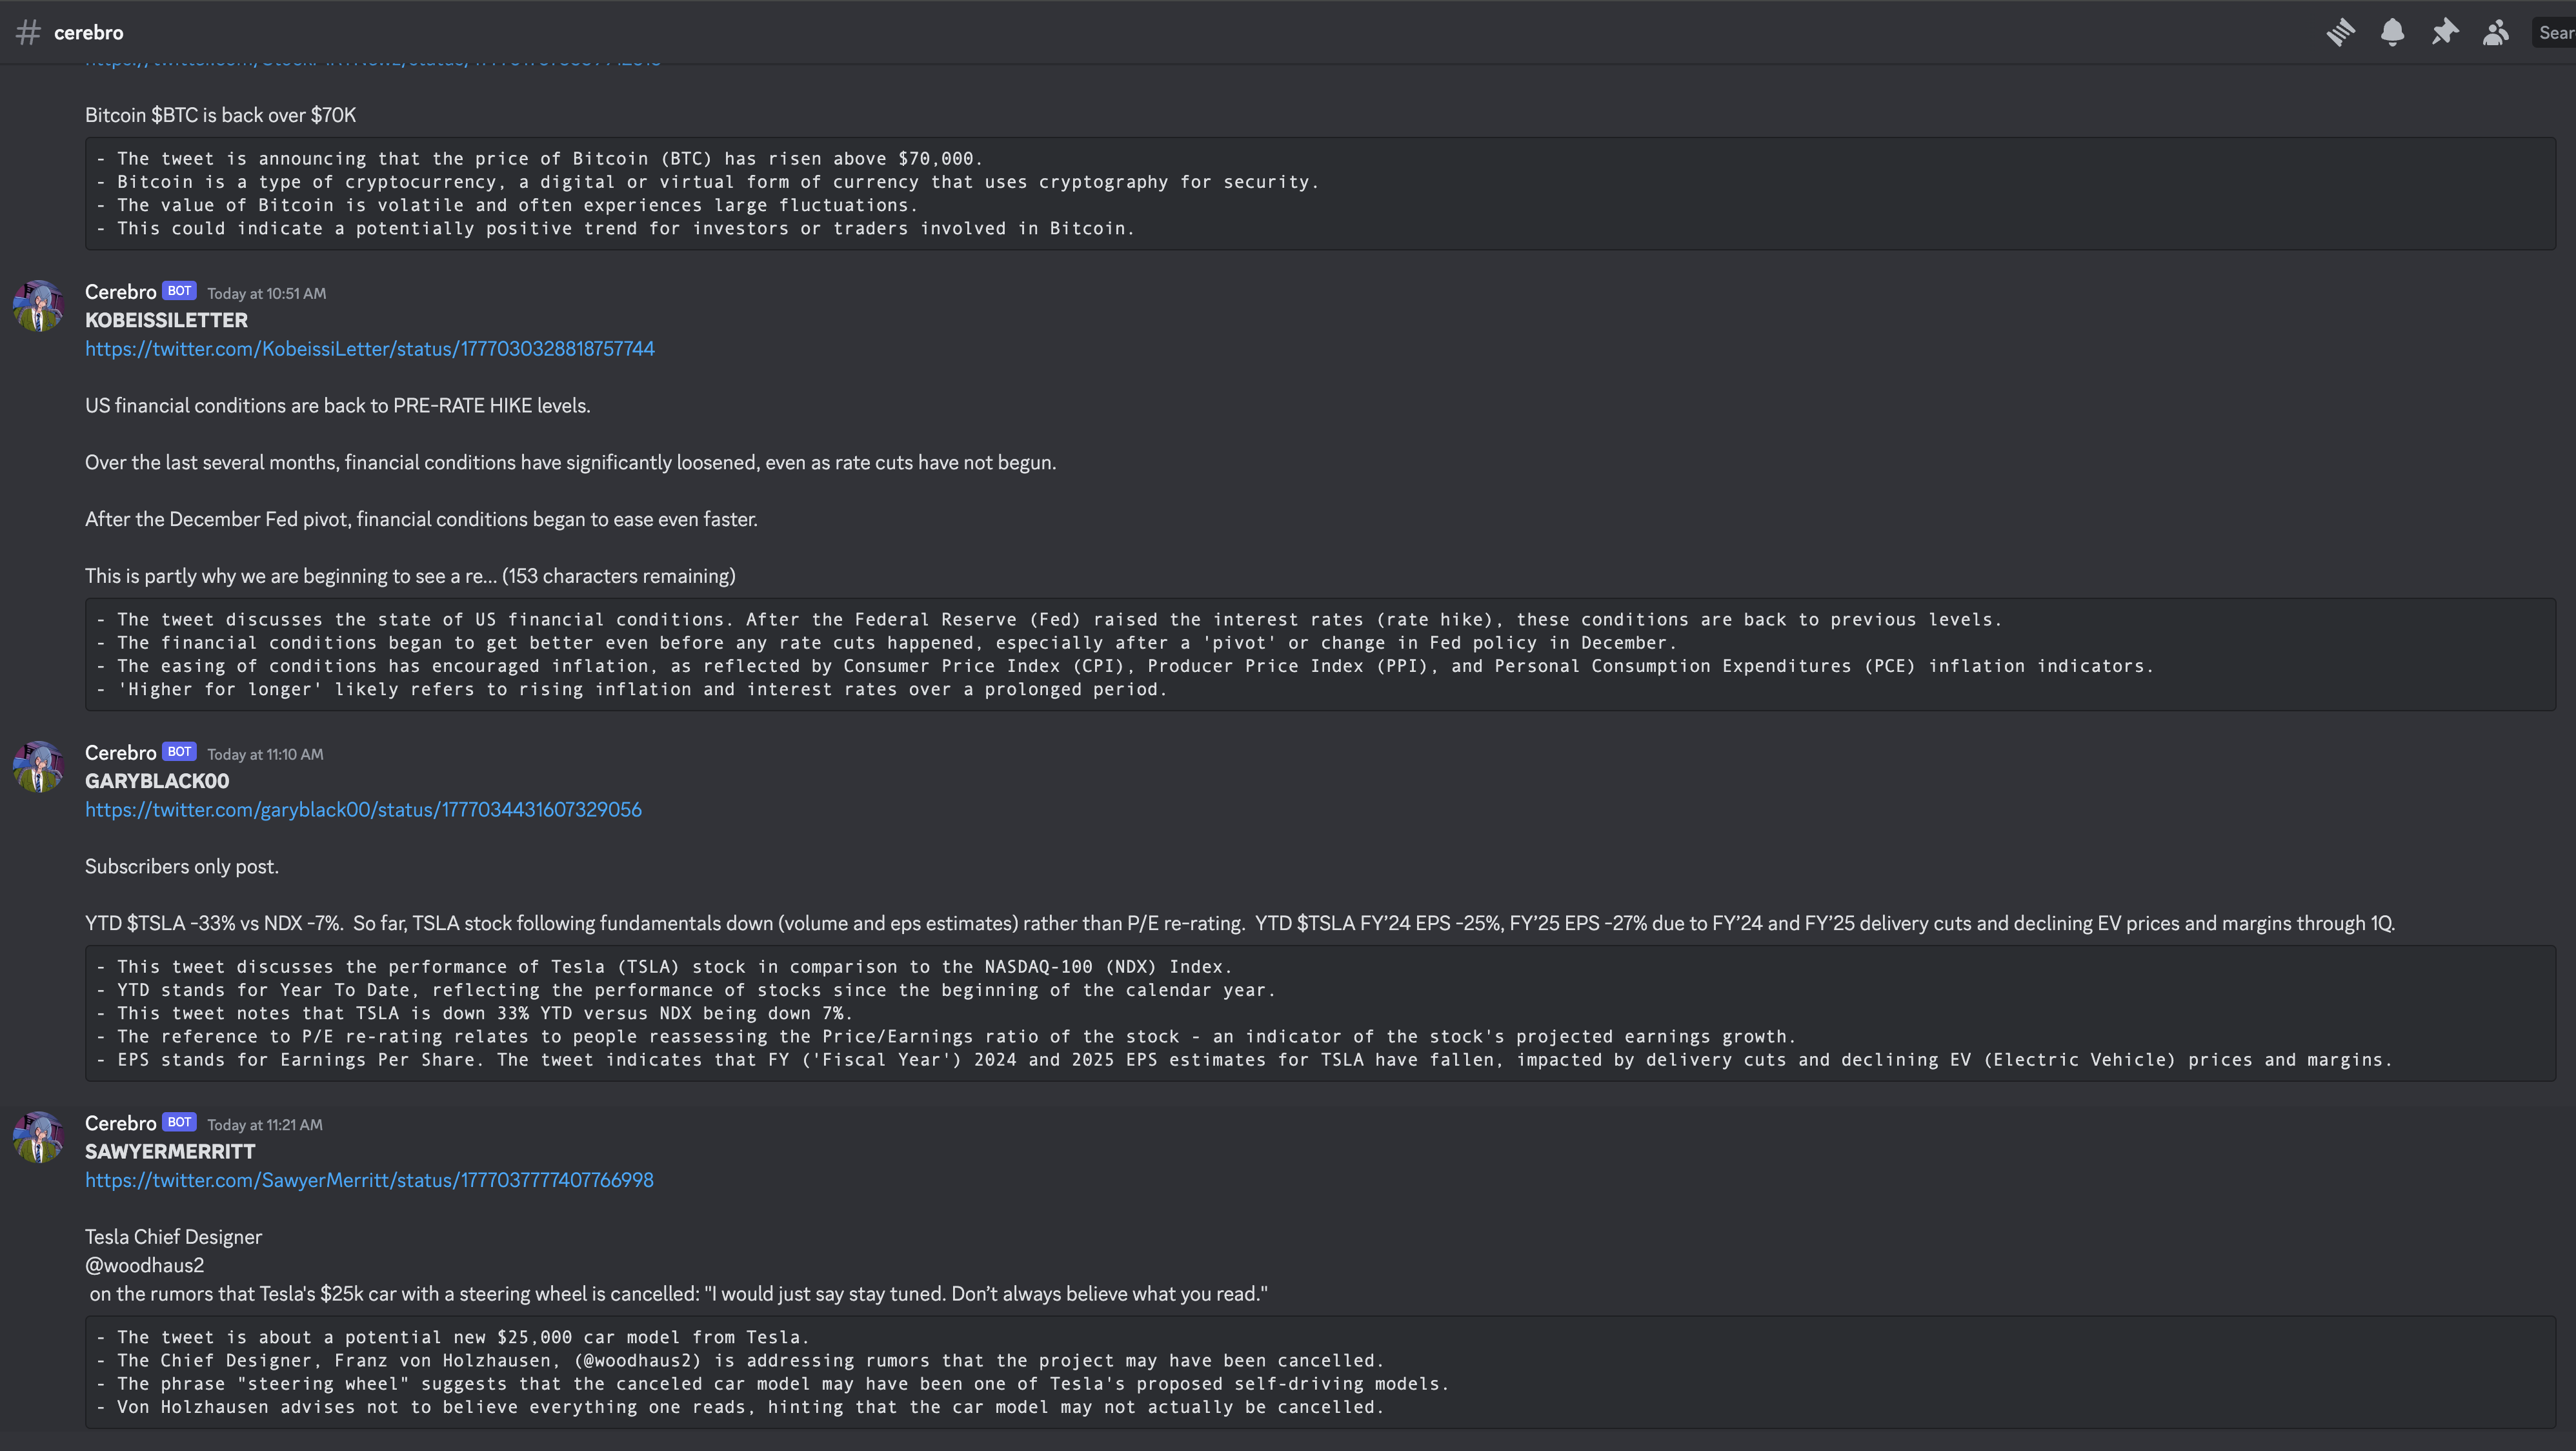Click the cerebro channel name in header
2576x1451 pixels.
click(x=88, y=32)
